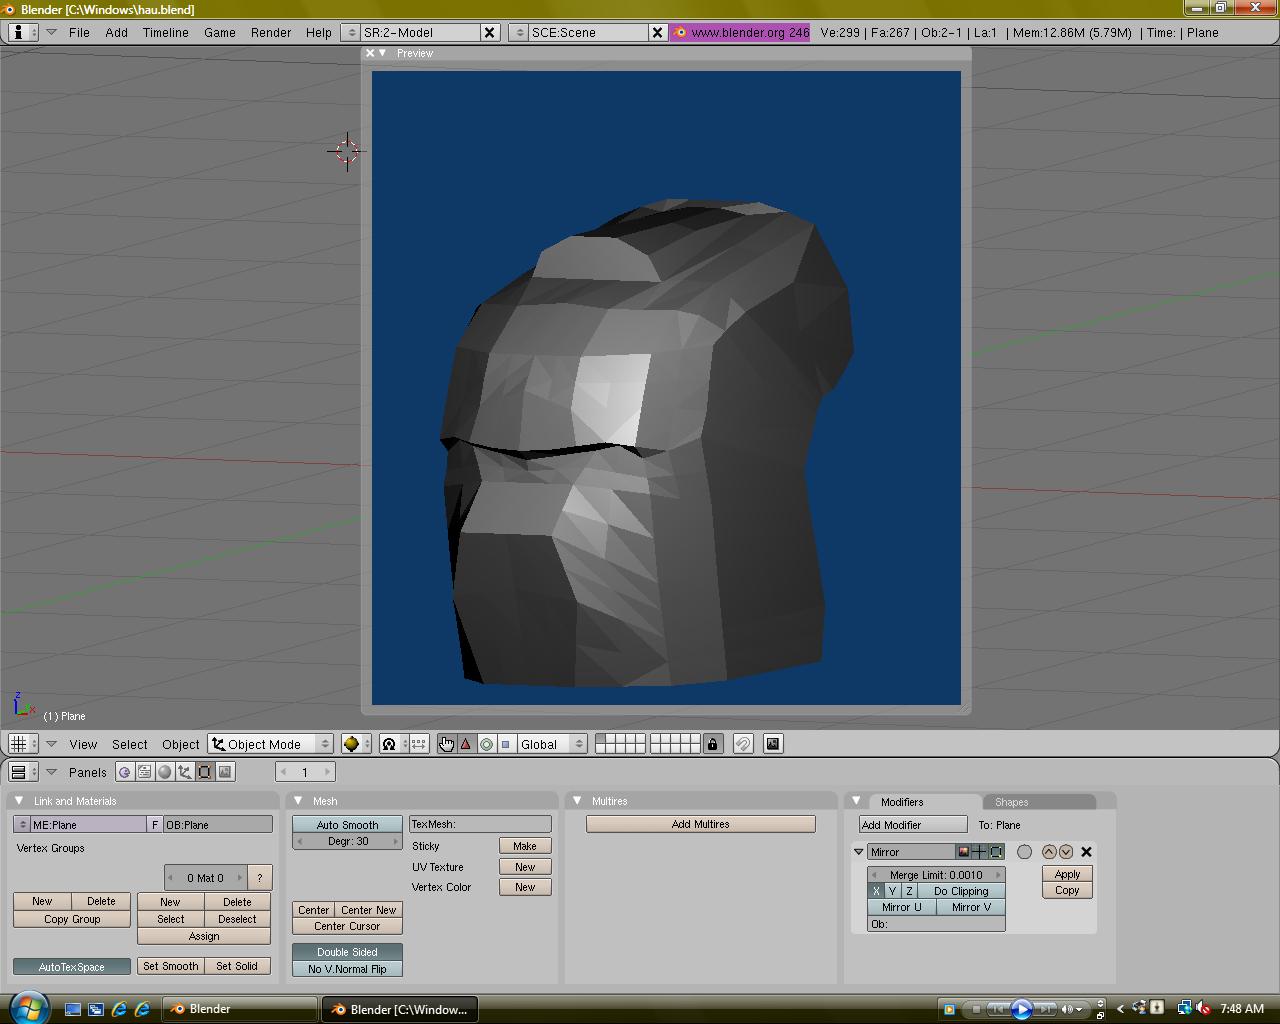Enable Auto Smooth in Mesh panel
The width and height of the screenshot is (1280, 1024).
347,825
